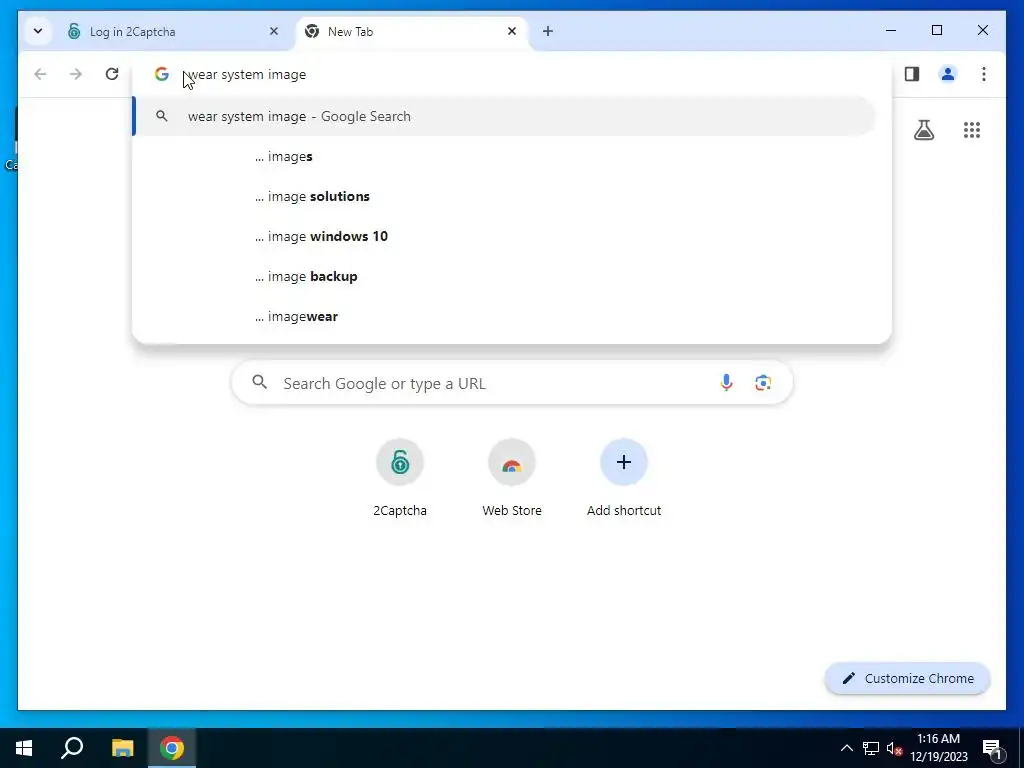This screenshot has width=1024, height=768.
Task: Start voice search with the microphone
Action: [726, 383]
